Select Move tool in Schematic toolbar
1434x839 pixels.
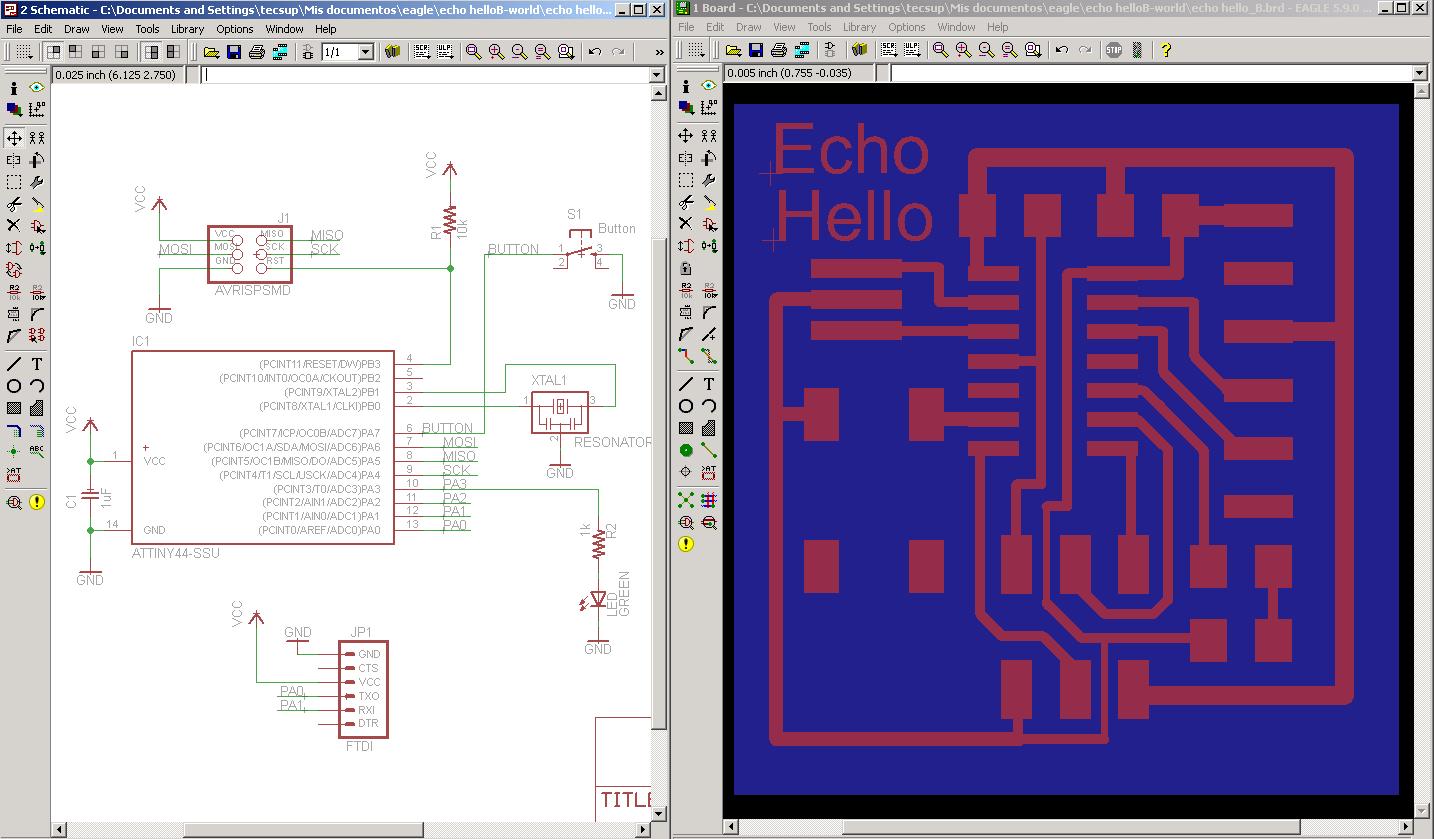pyautogui.click(x=14, y=137)
